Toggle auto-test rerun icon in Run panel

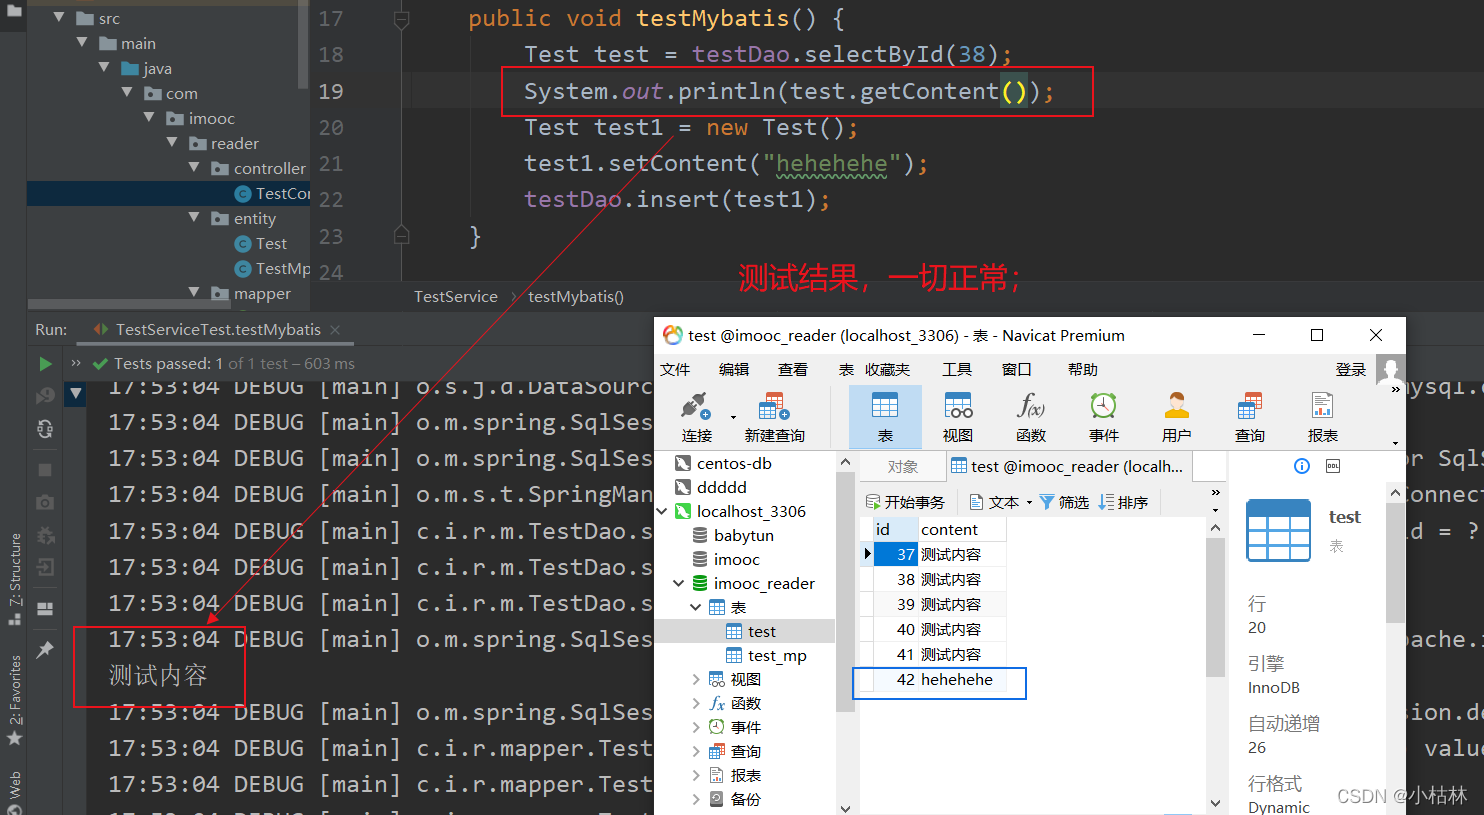coord(45,429)
